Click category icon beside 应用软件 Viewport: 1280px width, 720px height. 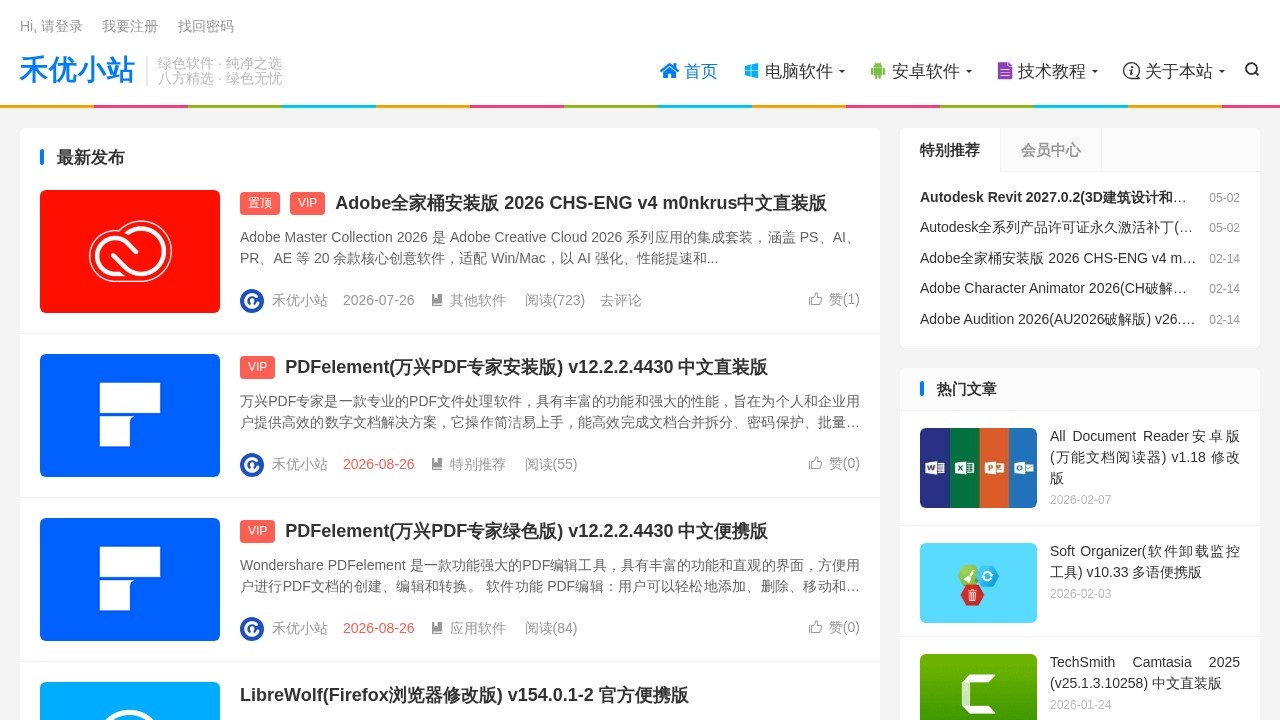coord(437,628)
